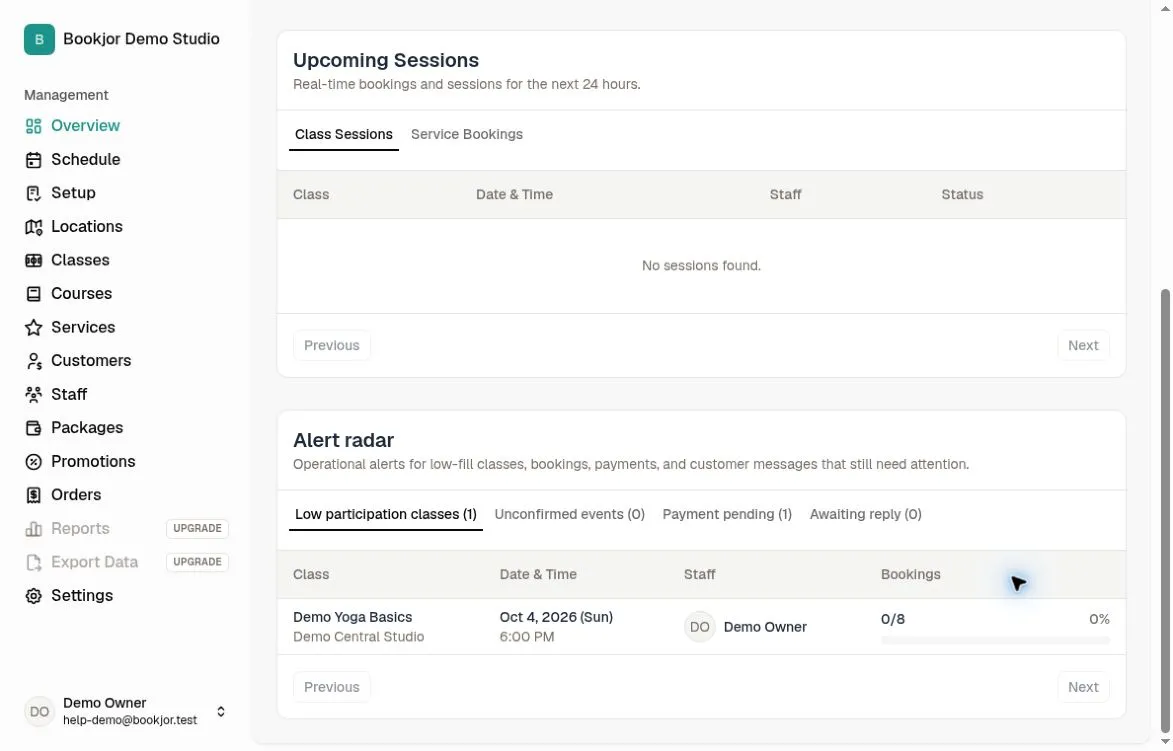
Task: Click Previous in Upcoming Sessions
Action: (331, 346)
